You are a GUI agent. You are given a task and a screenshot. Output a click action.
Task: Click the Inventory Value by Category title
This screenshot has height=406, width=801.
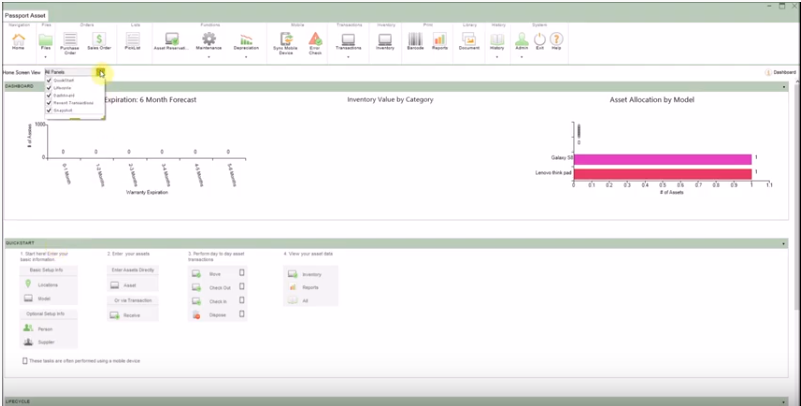coord(390,100)
